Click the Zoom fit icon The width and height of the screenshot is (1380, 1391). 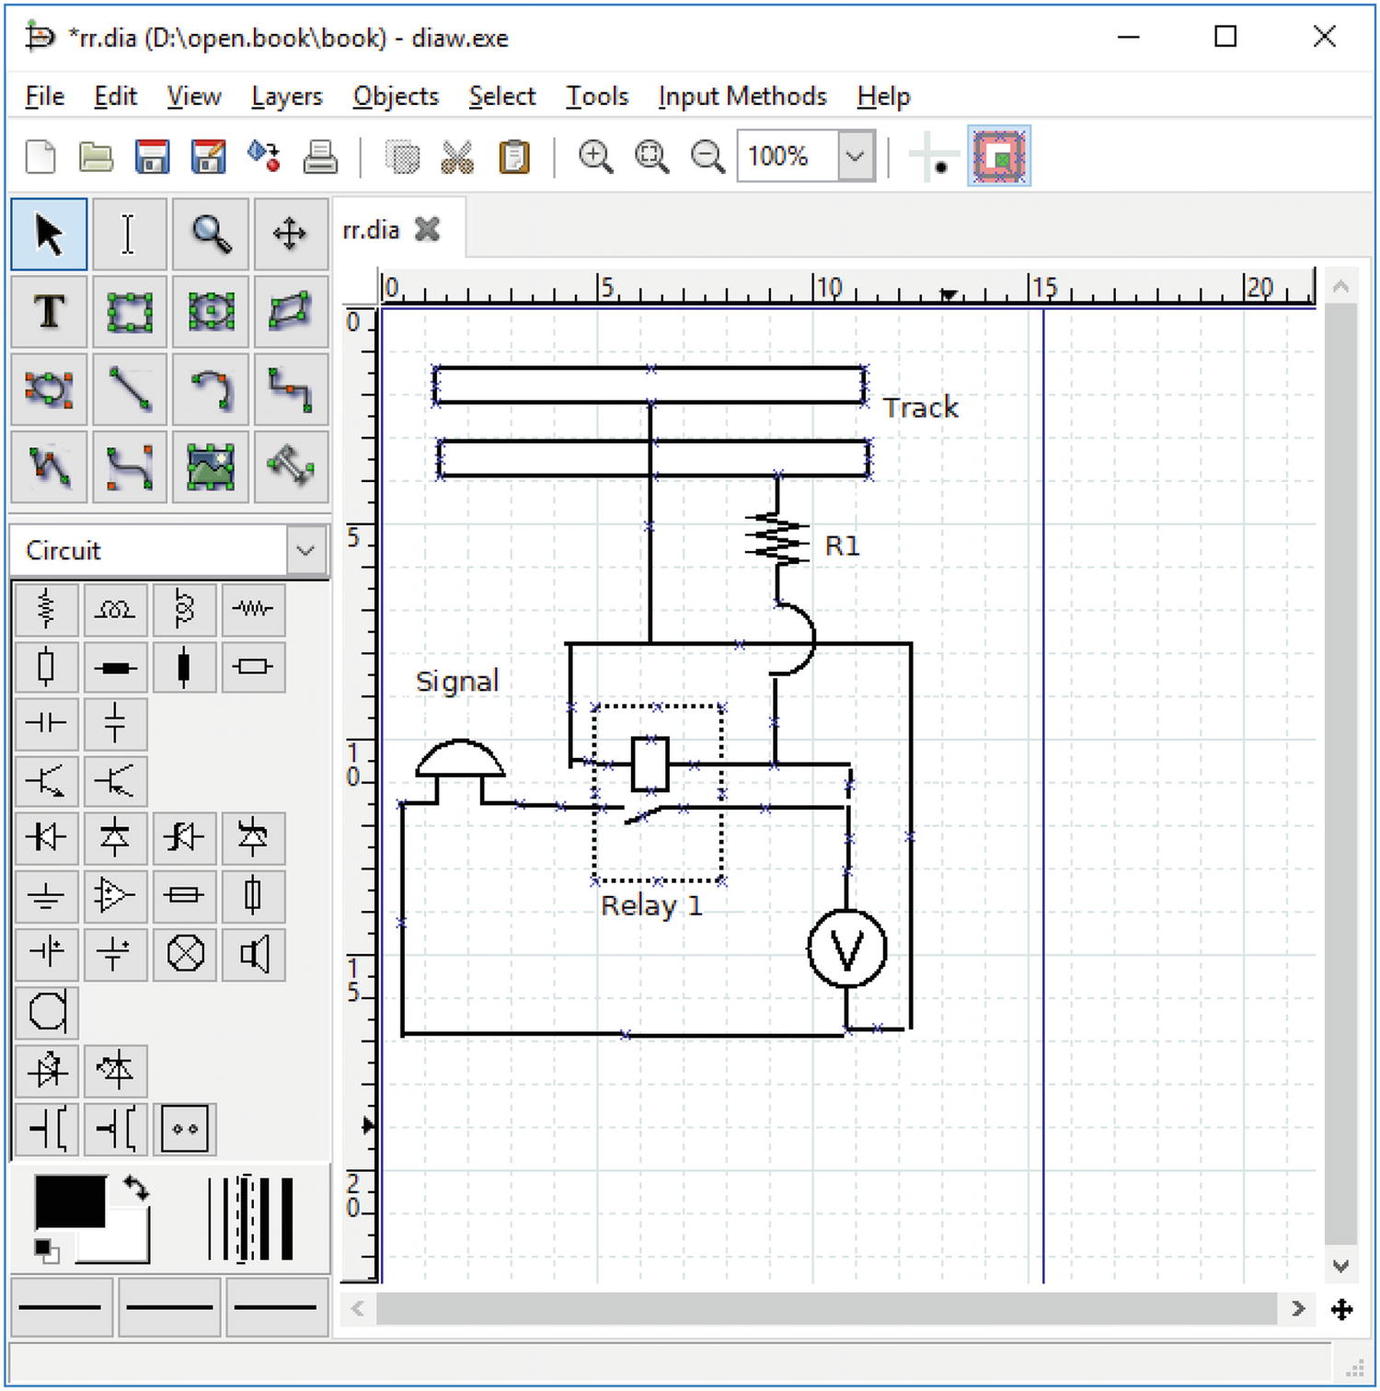[x=652, y=157]
